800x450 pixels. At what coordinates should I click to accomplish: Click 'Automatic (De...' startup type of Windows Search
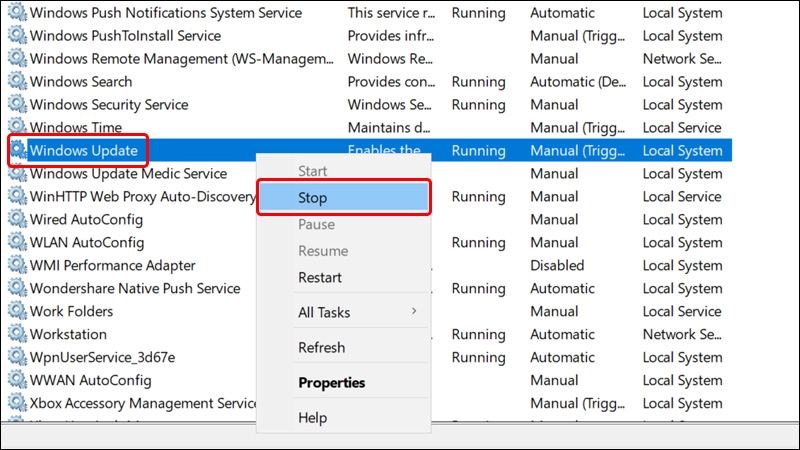point(578,82)
